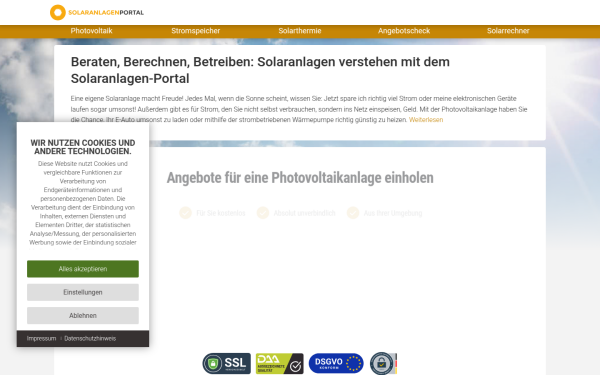Click the checkmark beside 'Für Sie kostenlos'
This screenshot has height=375, width=600.
point(186,213)
